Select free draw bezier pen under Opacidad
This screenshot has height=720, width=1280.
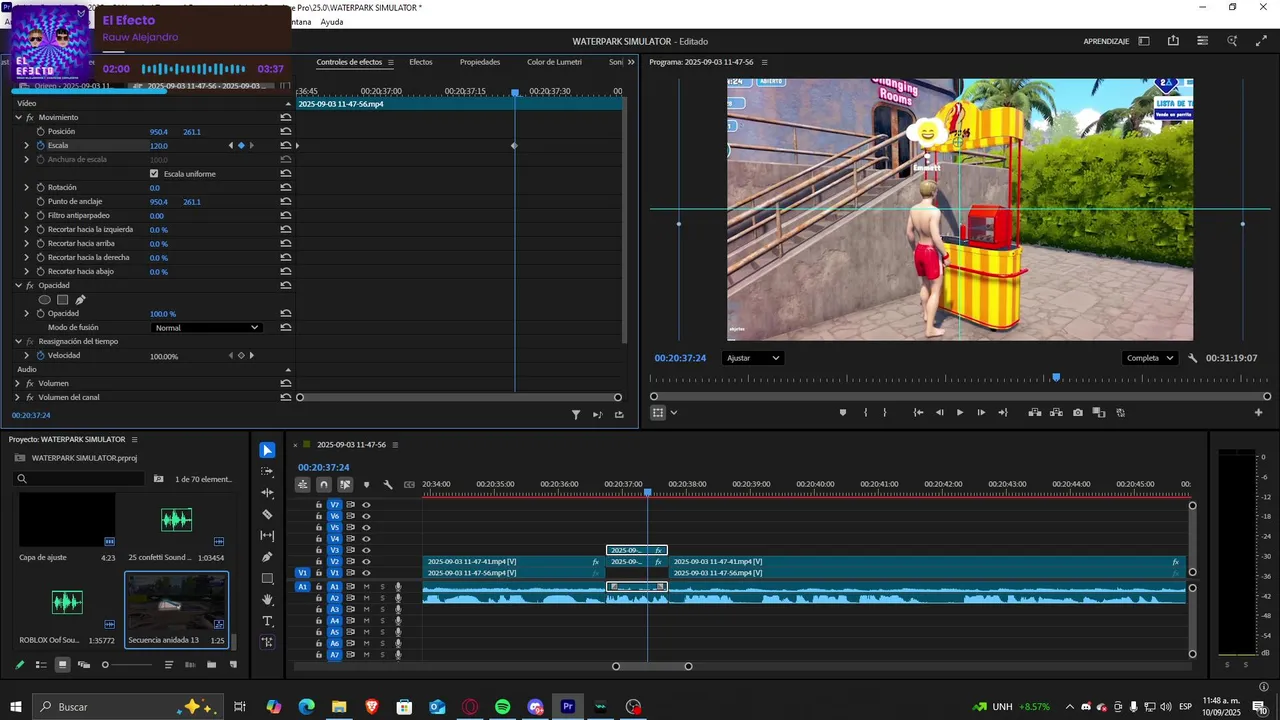(80, 299)
